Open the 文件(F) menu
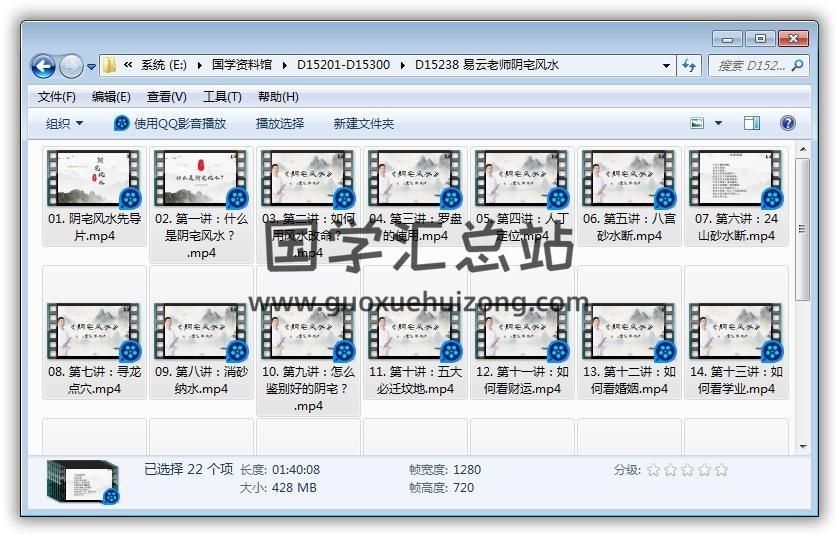Viewport: 839px width, 537px height. pos(57,97)
